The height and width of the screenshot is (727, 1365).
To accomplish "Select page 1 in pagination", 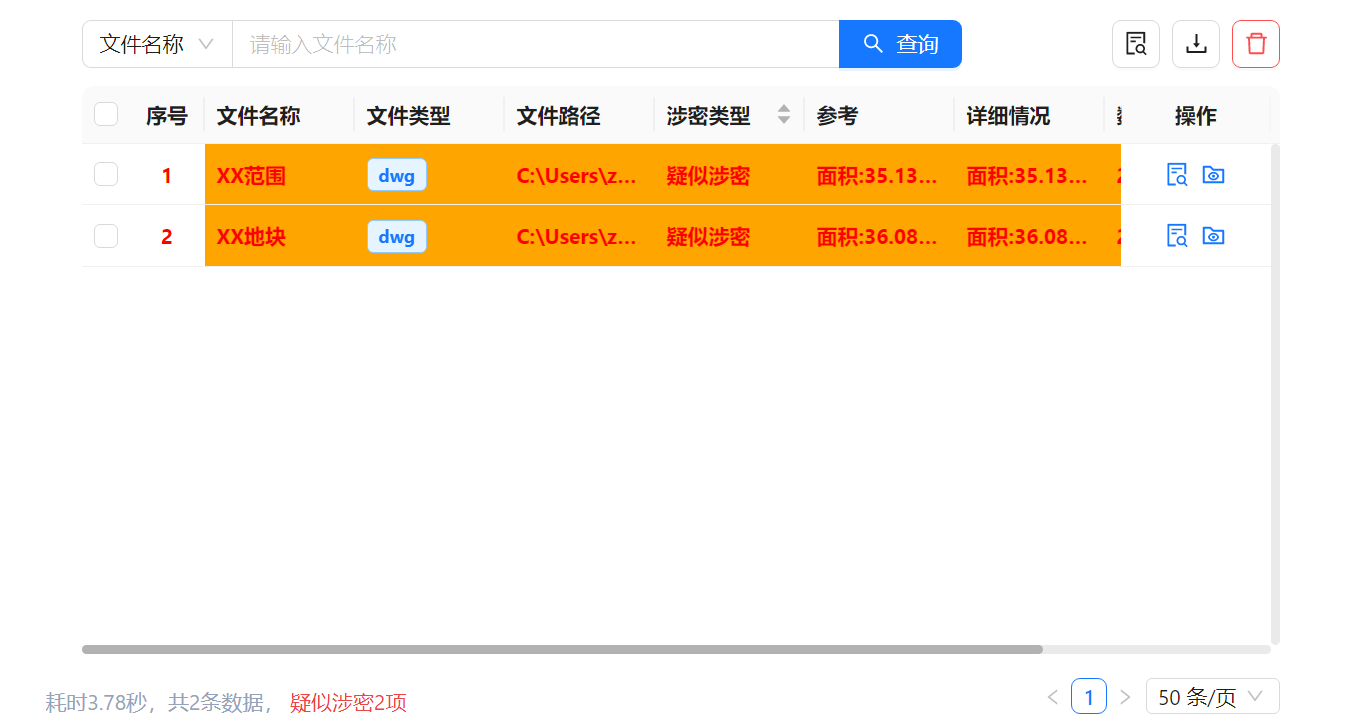I will (1088, 697).
